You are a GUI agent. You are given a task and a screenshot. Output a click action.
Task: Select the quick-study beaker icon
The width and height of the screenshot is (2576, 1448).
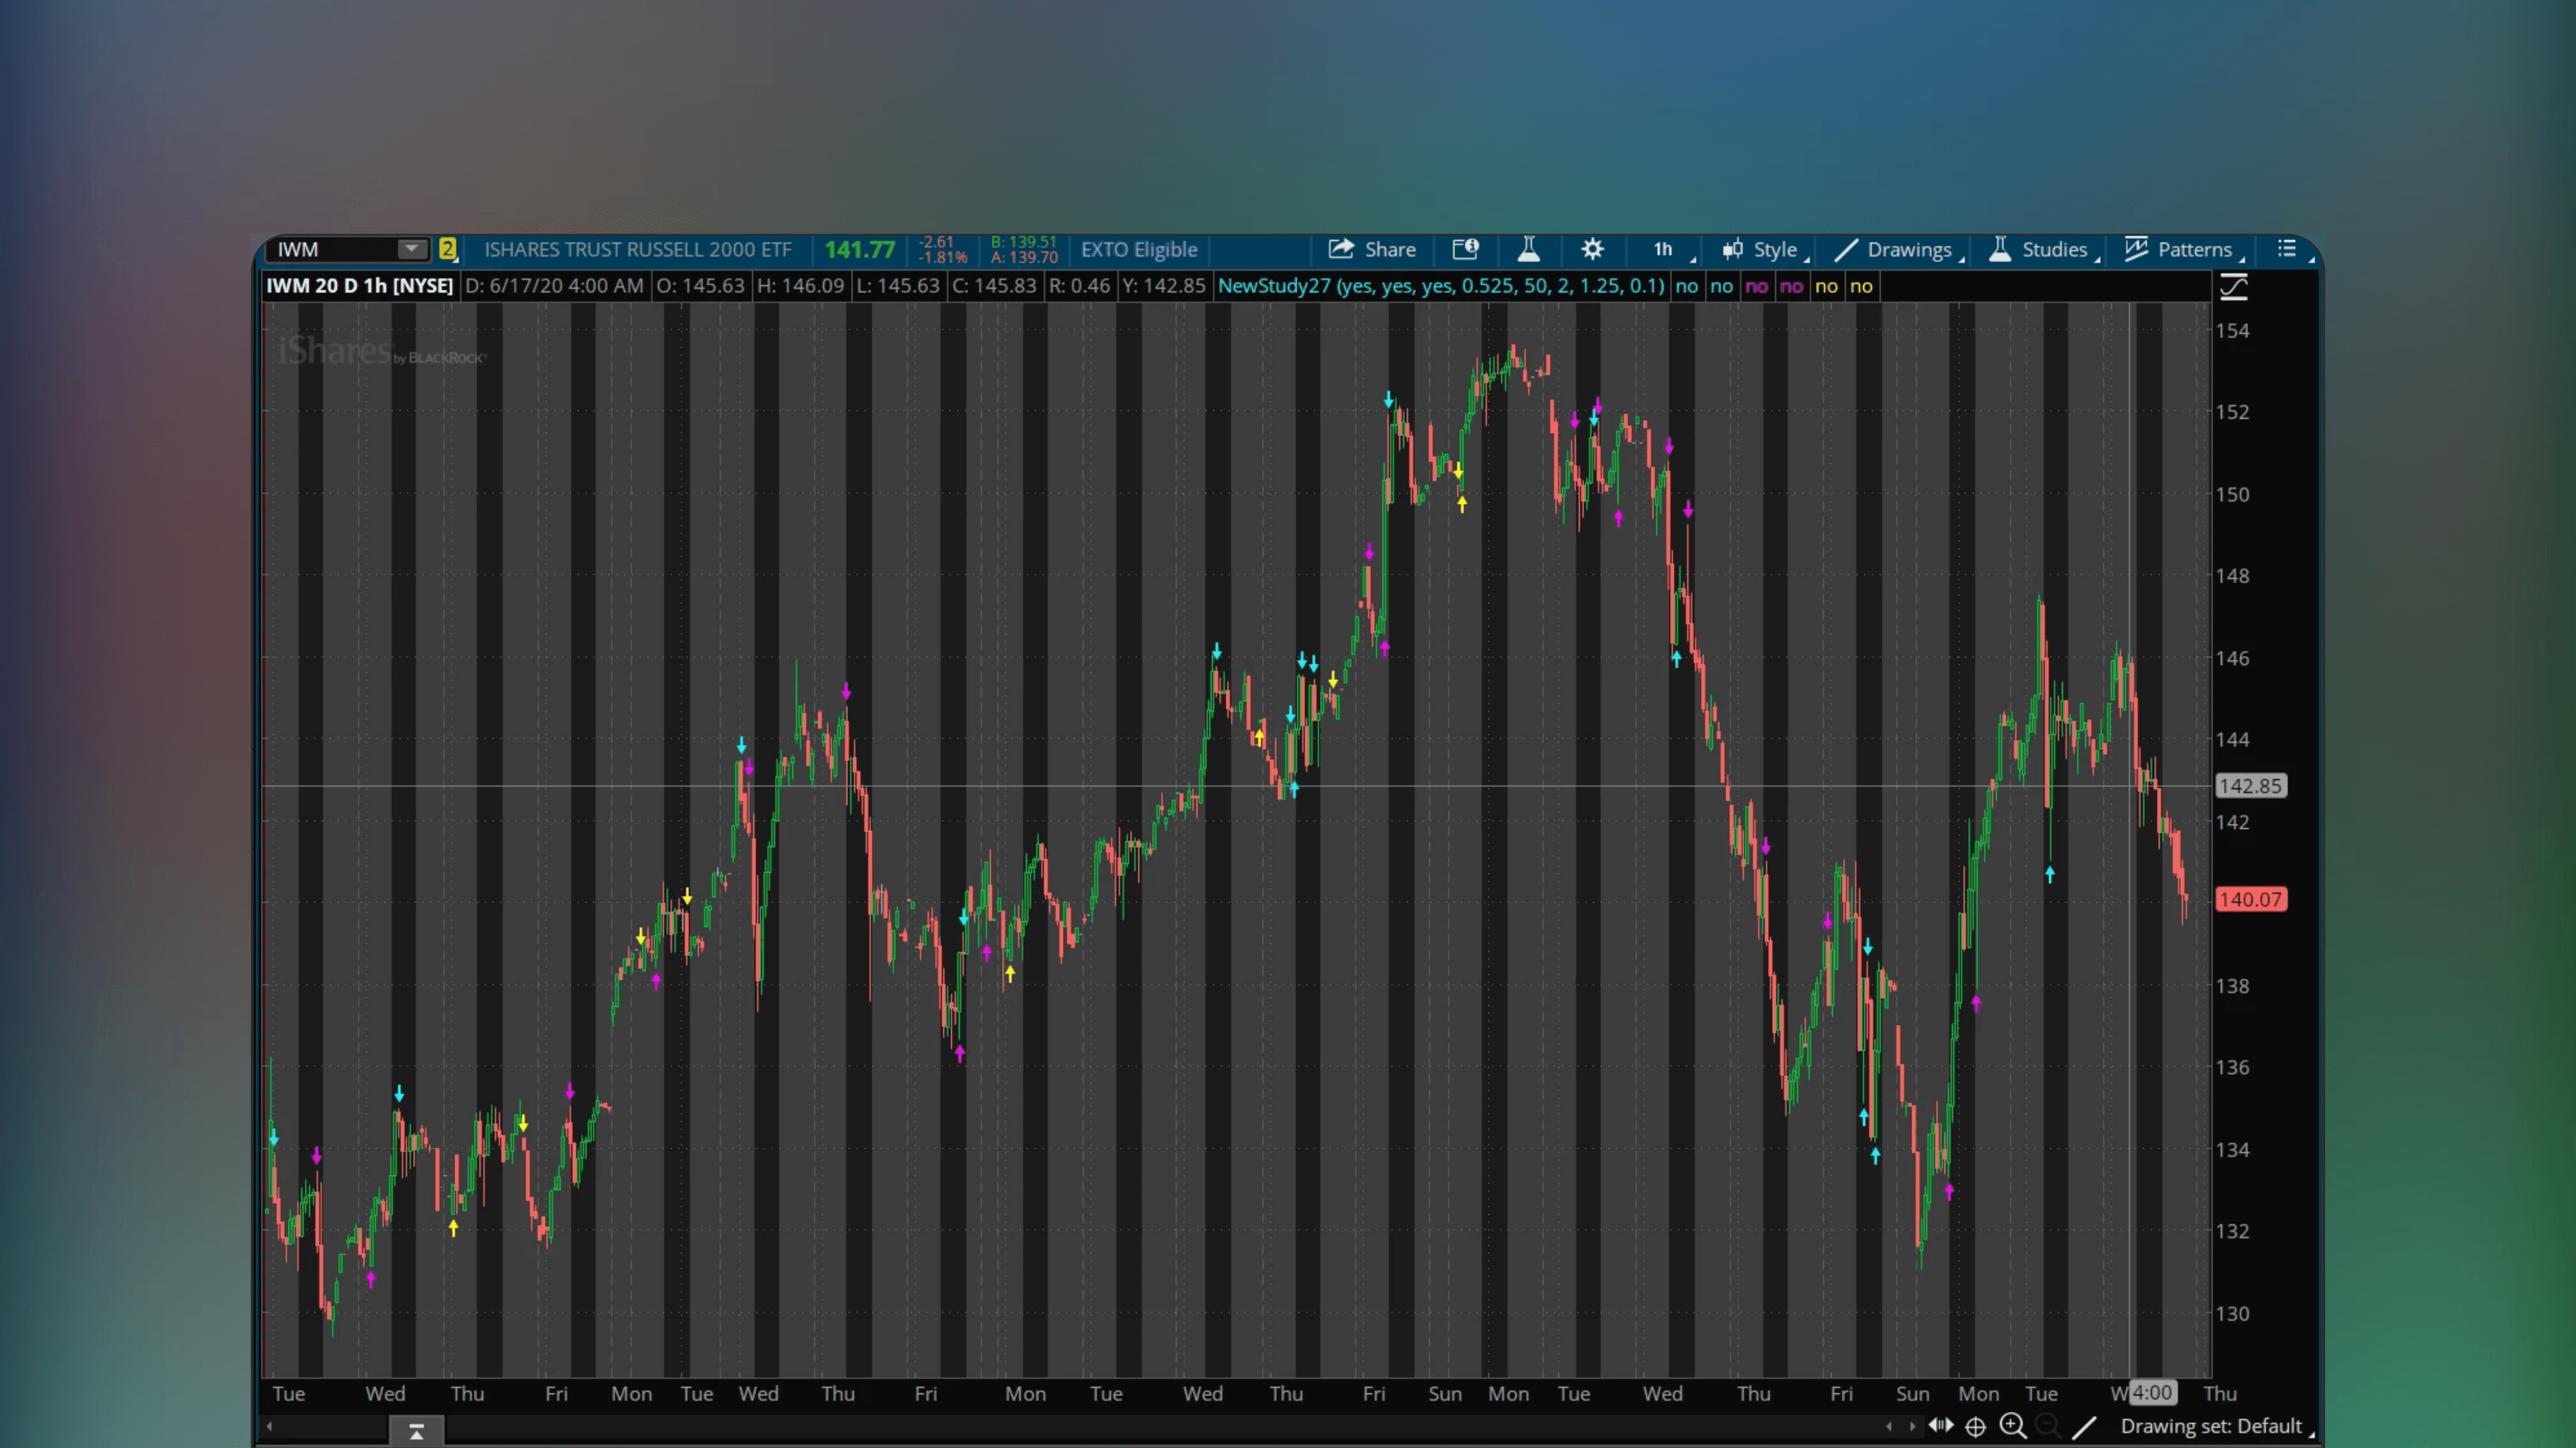point(1529,249)
